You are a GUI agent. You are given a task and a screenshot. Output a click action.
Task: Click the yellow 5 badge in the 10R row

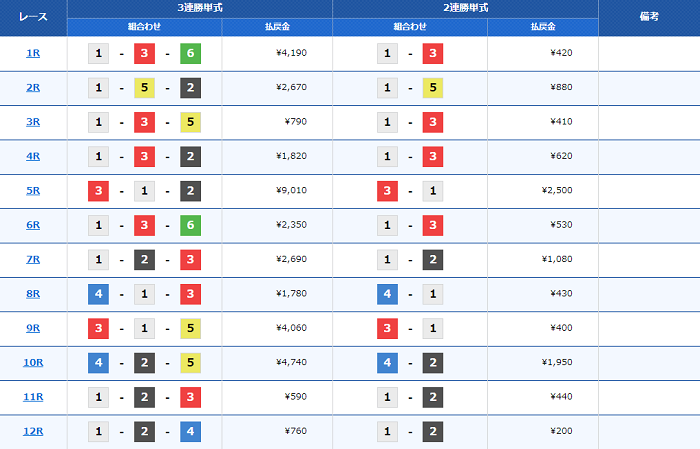click(x=190, y=363)
